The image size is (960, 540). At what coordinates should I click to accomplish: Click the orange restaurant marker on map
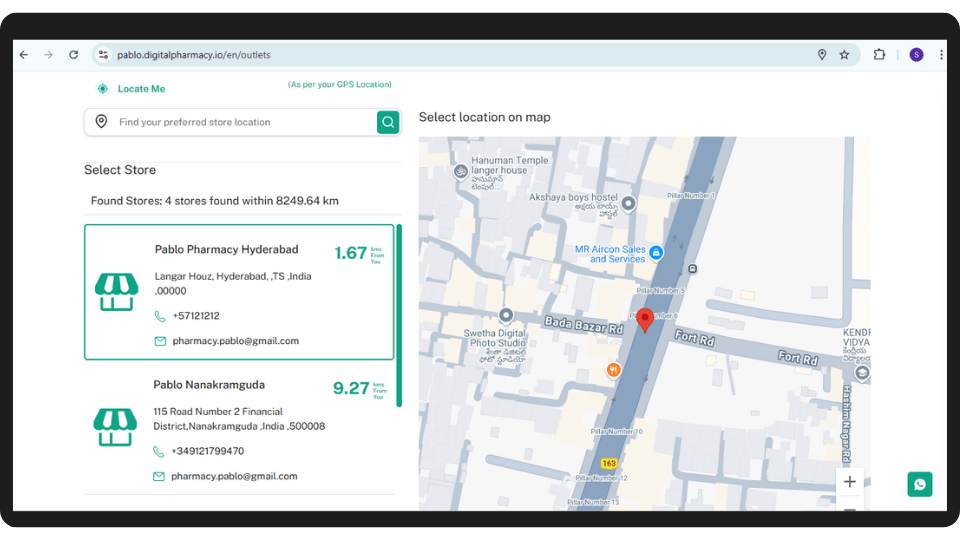pyautogui.click(x=613, y=370)
